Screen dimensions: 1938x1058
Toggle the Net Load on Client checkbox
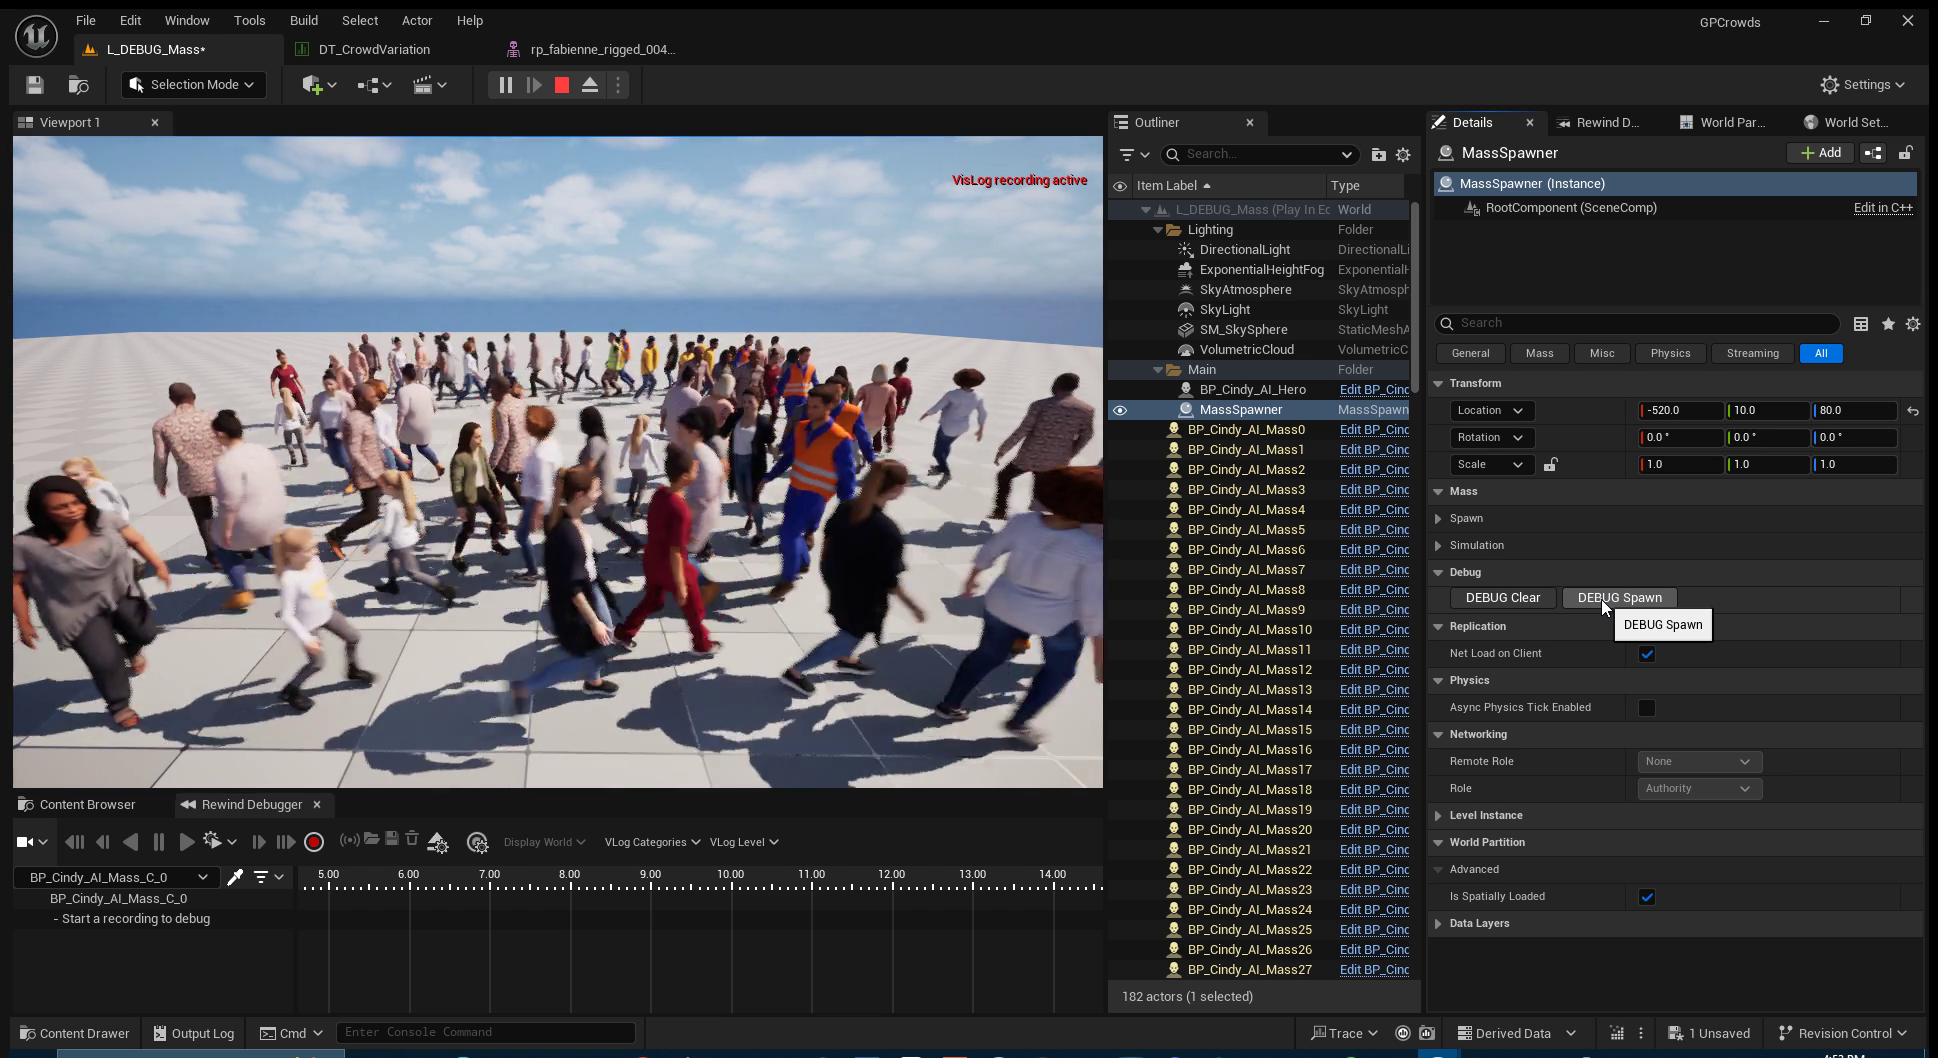click(1647, 654)
